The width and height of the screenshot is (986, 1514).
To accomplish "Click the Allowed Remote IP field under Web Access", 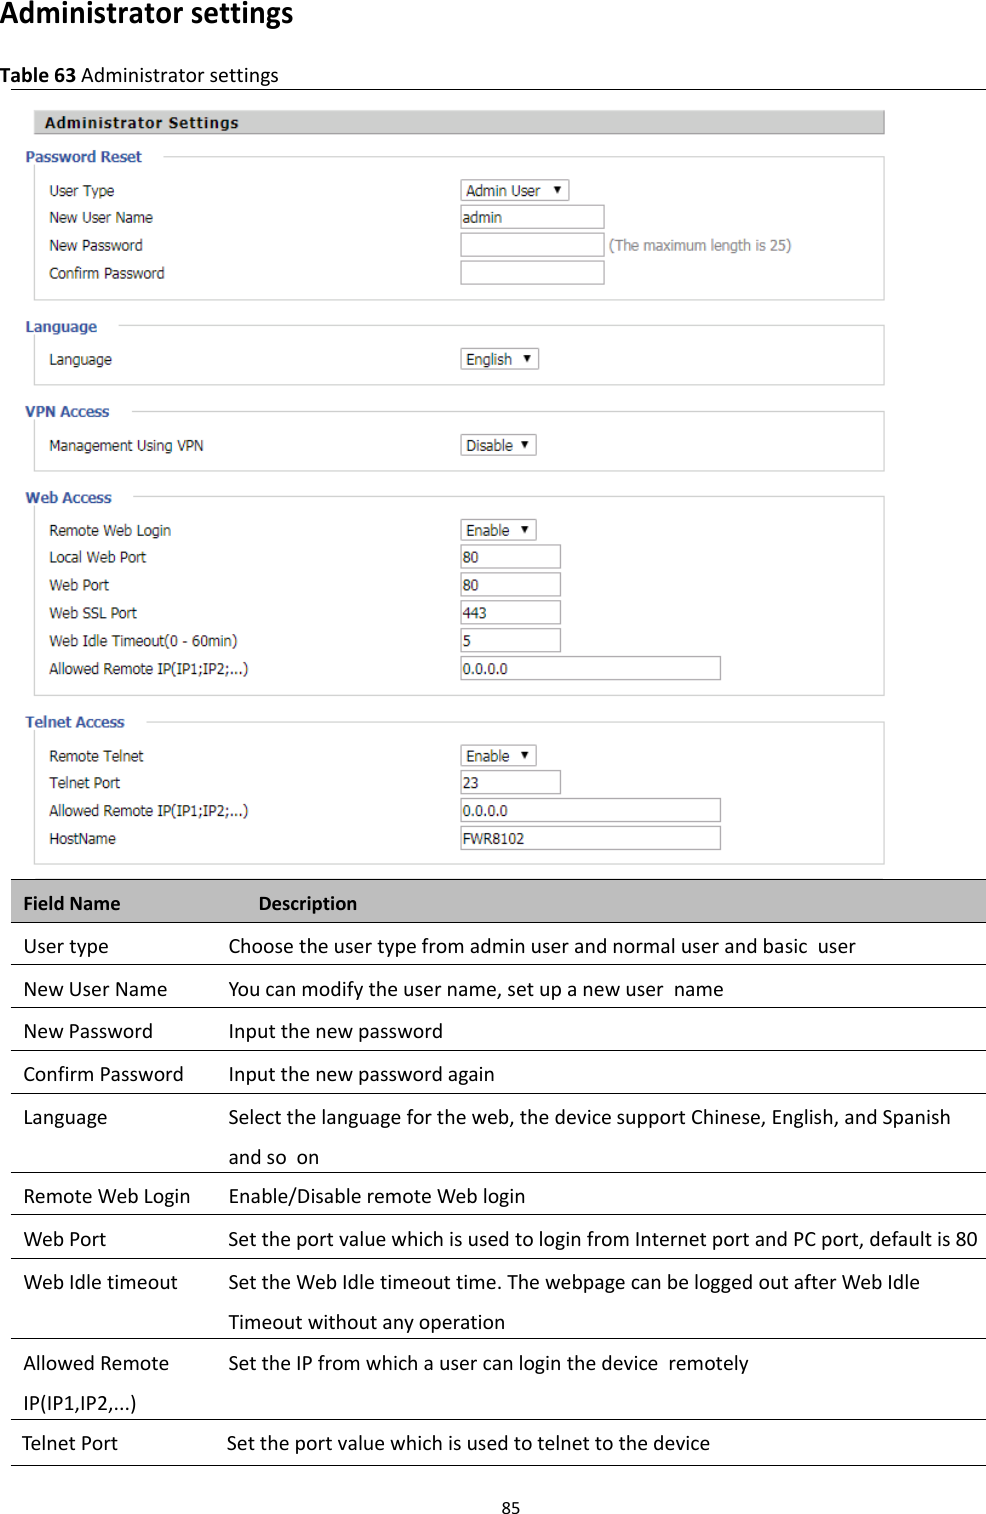I will 590,668.
